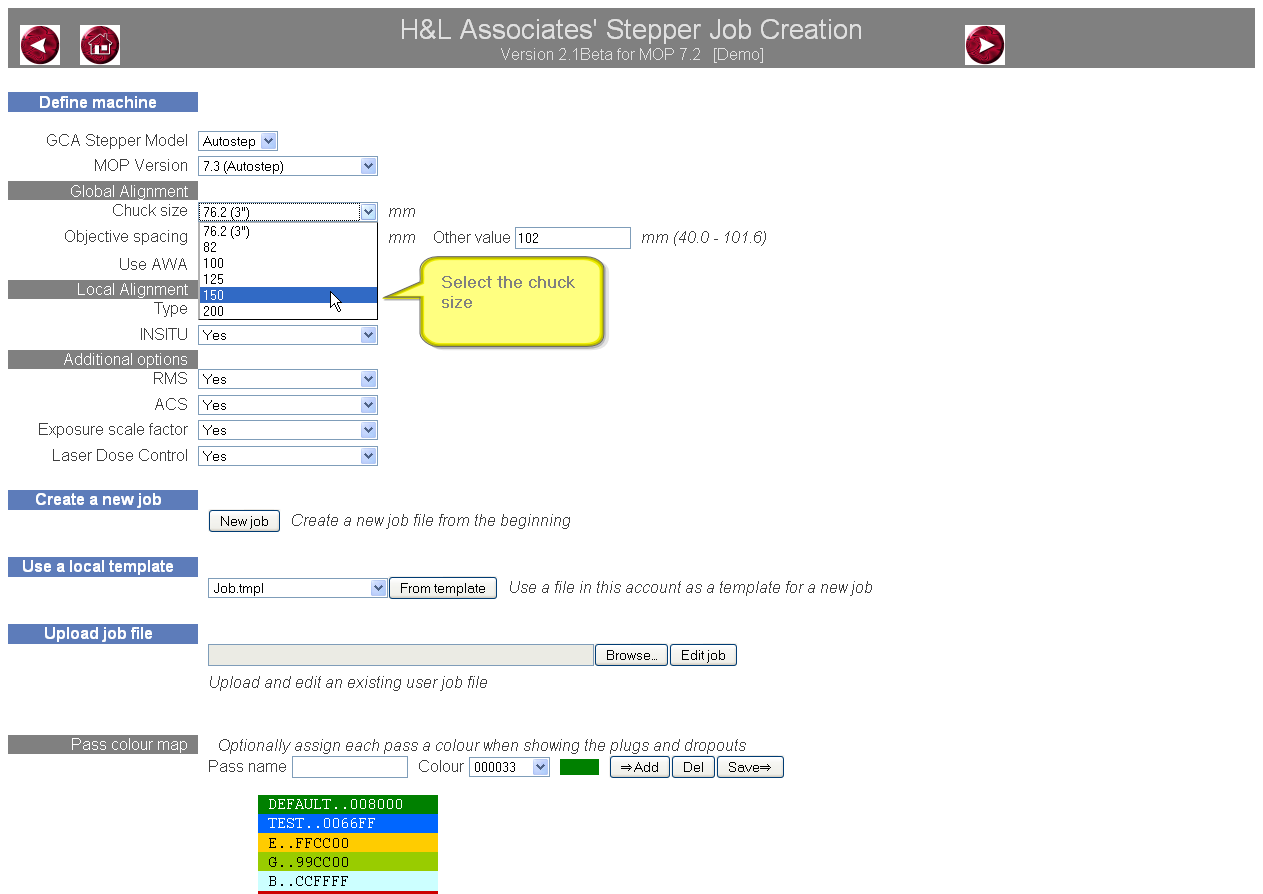
Task: Click the upload job file path field
Action: (x=401, y=655)
